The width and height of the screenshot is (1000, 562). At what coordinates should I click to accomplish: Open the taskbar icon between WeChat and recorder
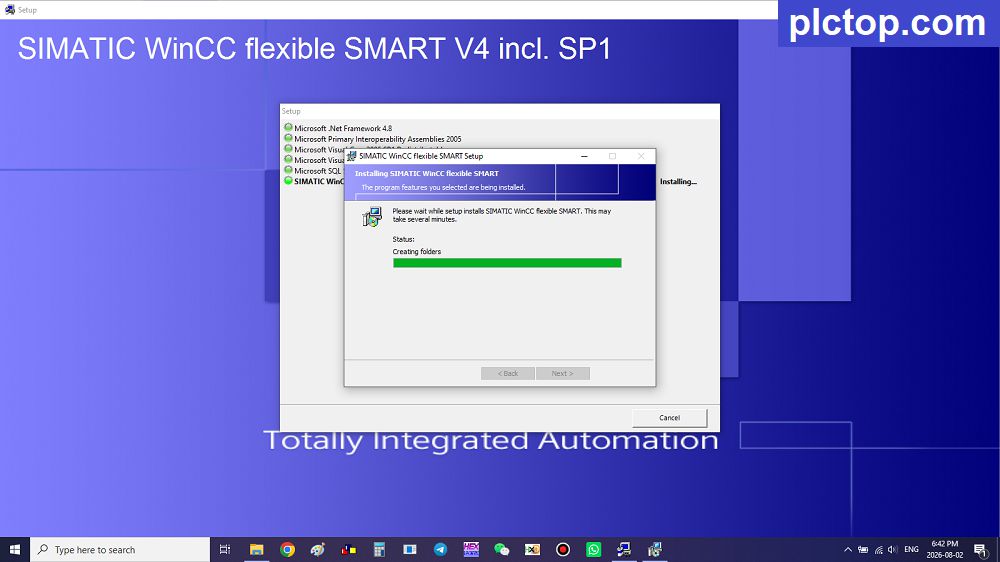pos(532,549)
